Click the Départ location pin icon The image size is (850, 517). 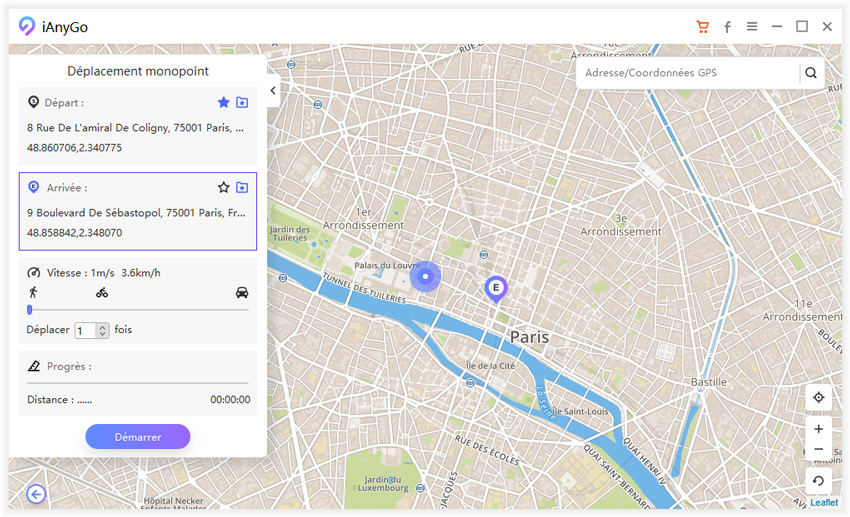click(34, 102)
